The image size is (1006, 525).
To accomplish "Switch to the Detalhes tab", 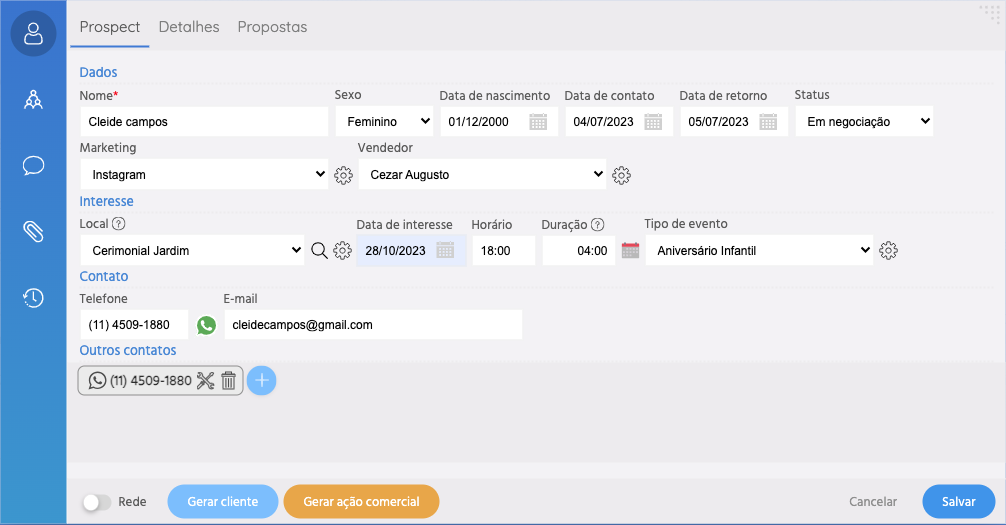I will (x=189, y=27).
